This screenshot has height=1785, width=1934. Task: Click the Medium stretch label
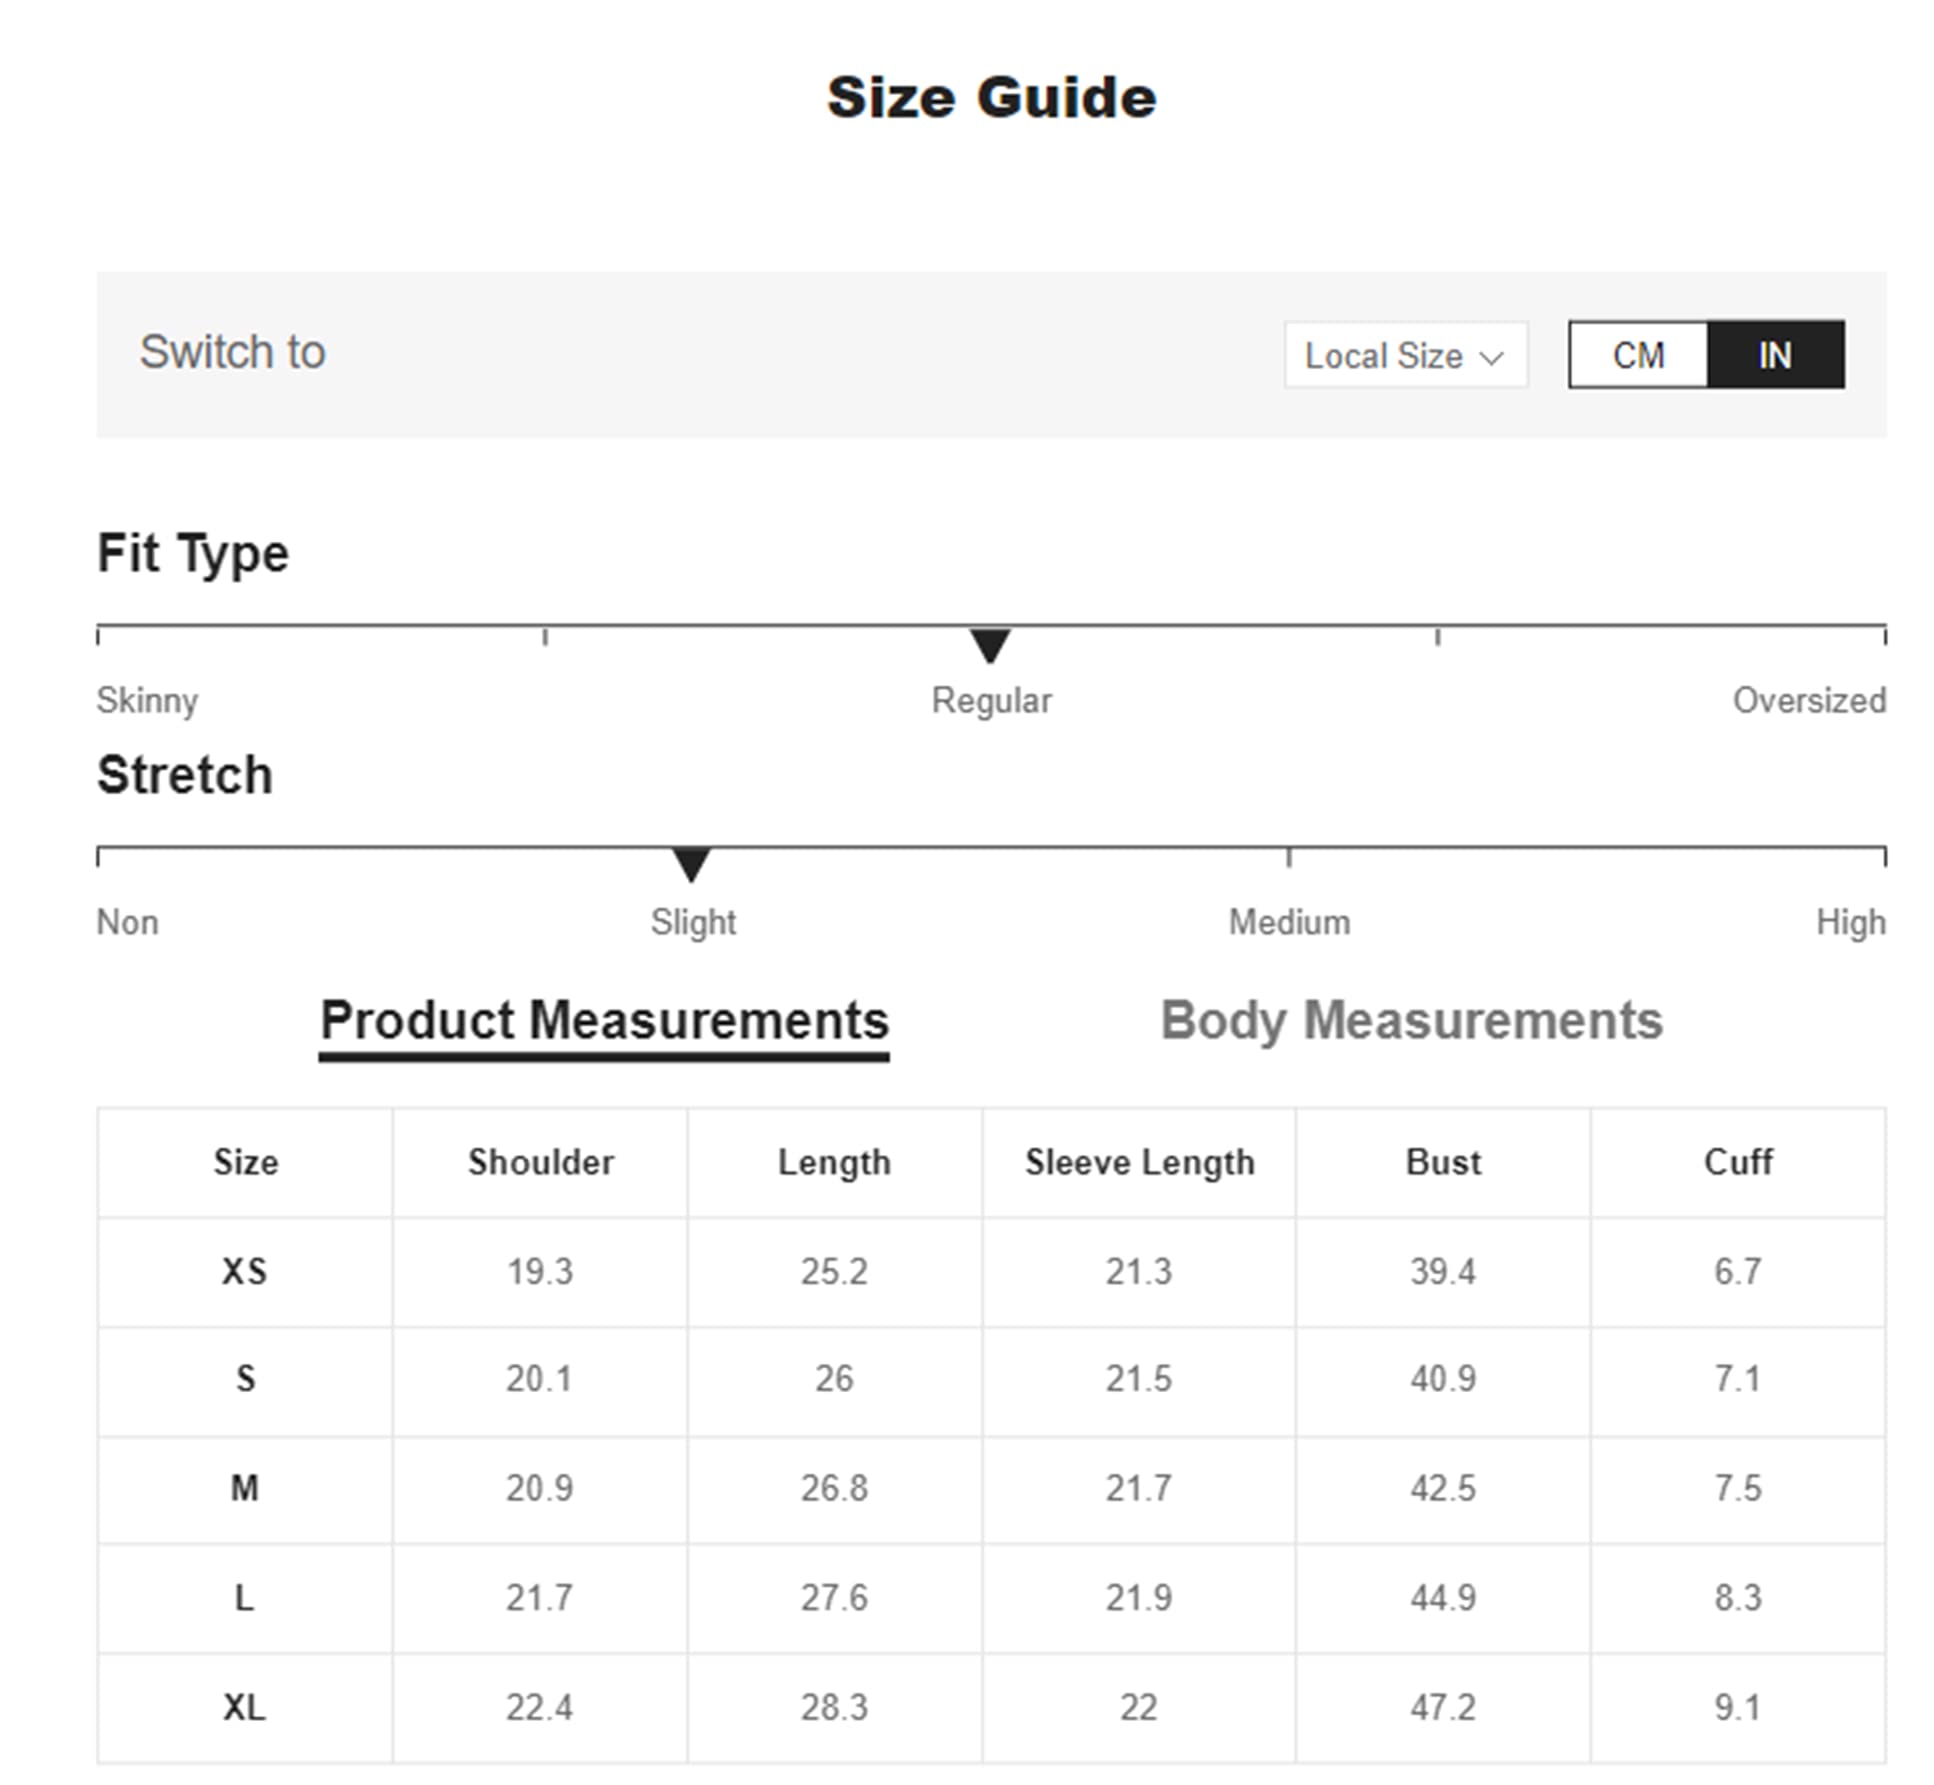[x=1289, y=922]
